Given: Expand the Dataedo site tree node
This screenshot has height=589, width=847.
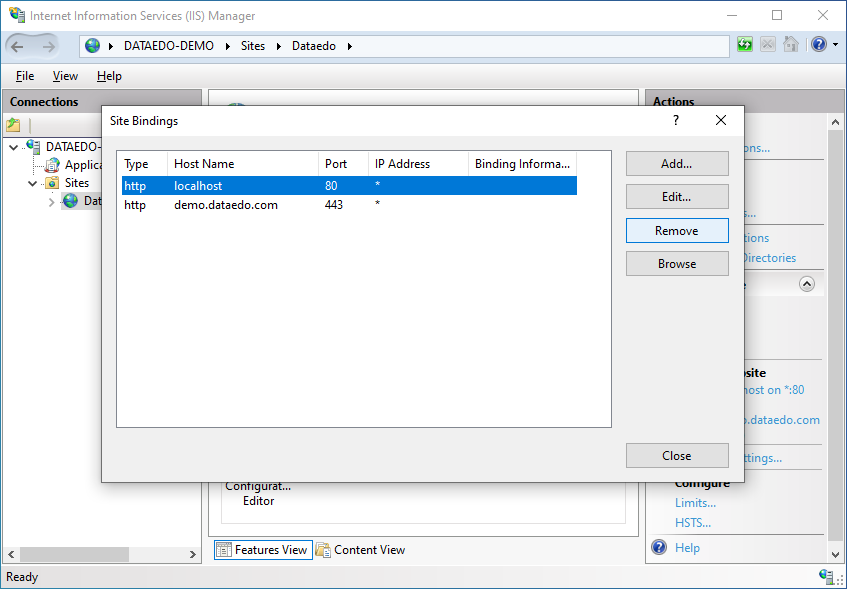Looking at the screenshot, I should pos(52,202).
